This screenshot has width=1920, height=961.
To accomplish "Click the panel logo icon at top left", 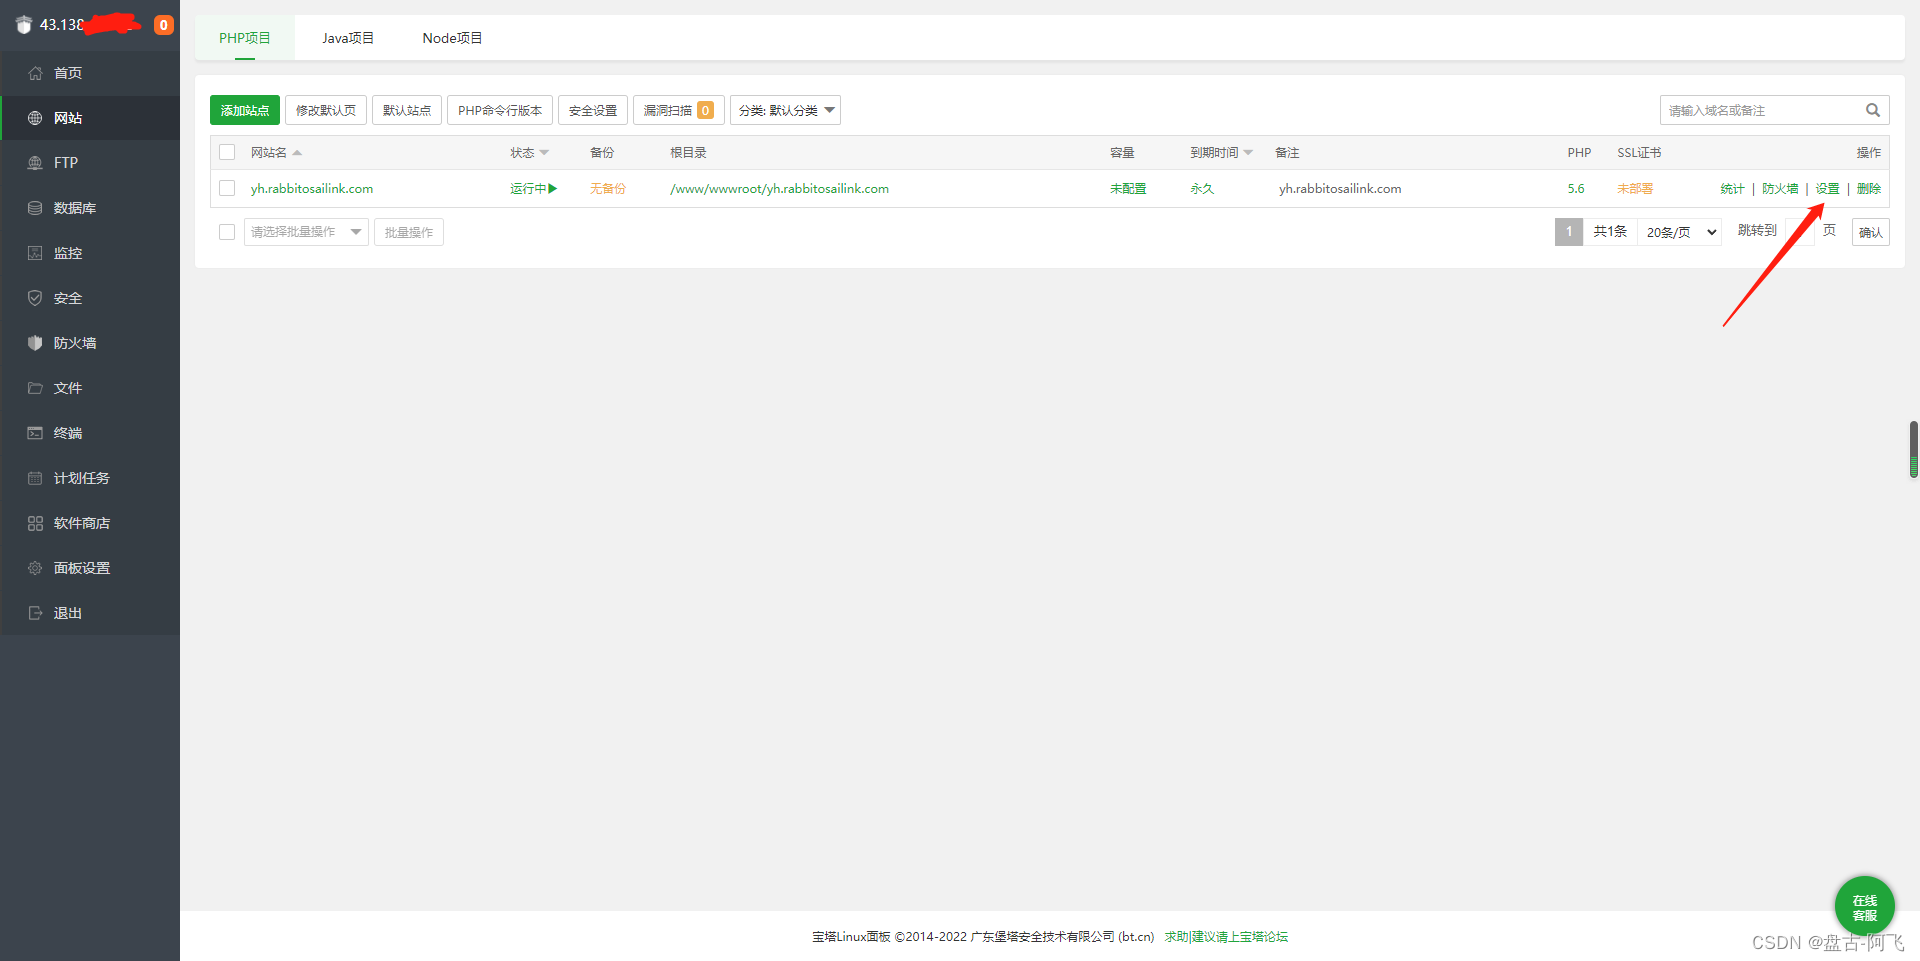I will click(24, 25).
